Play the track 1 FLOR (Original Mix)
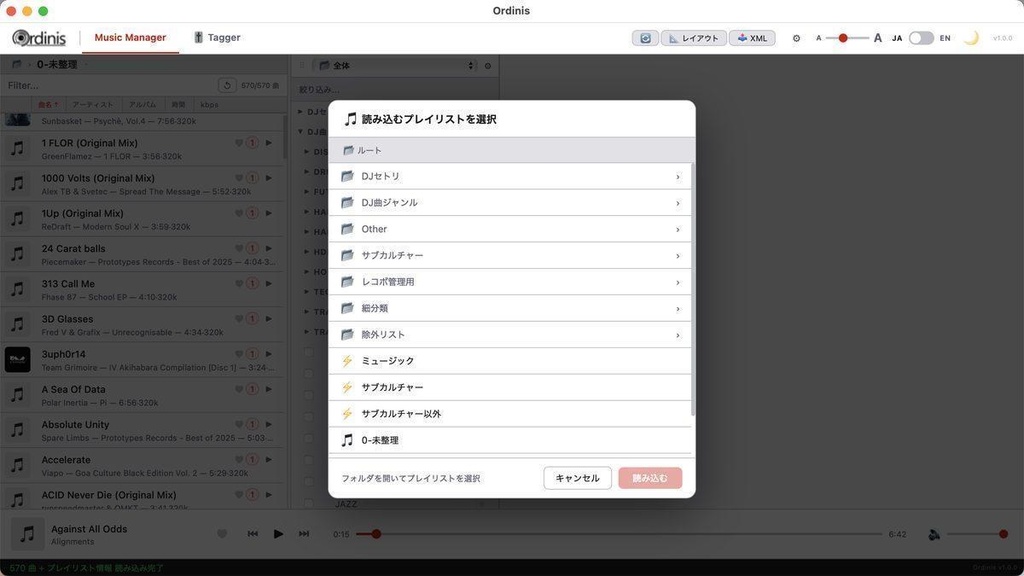Image resolution: width=1024 pixels, height=576 pixels. (269, 143)
